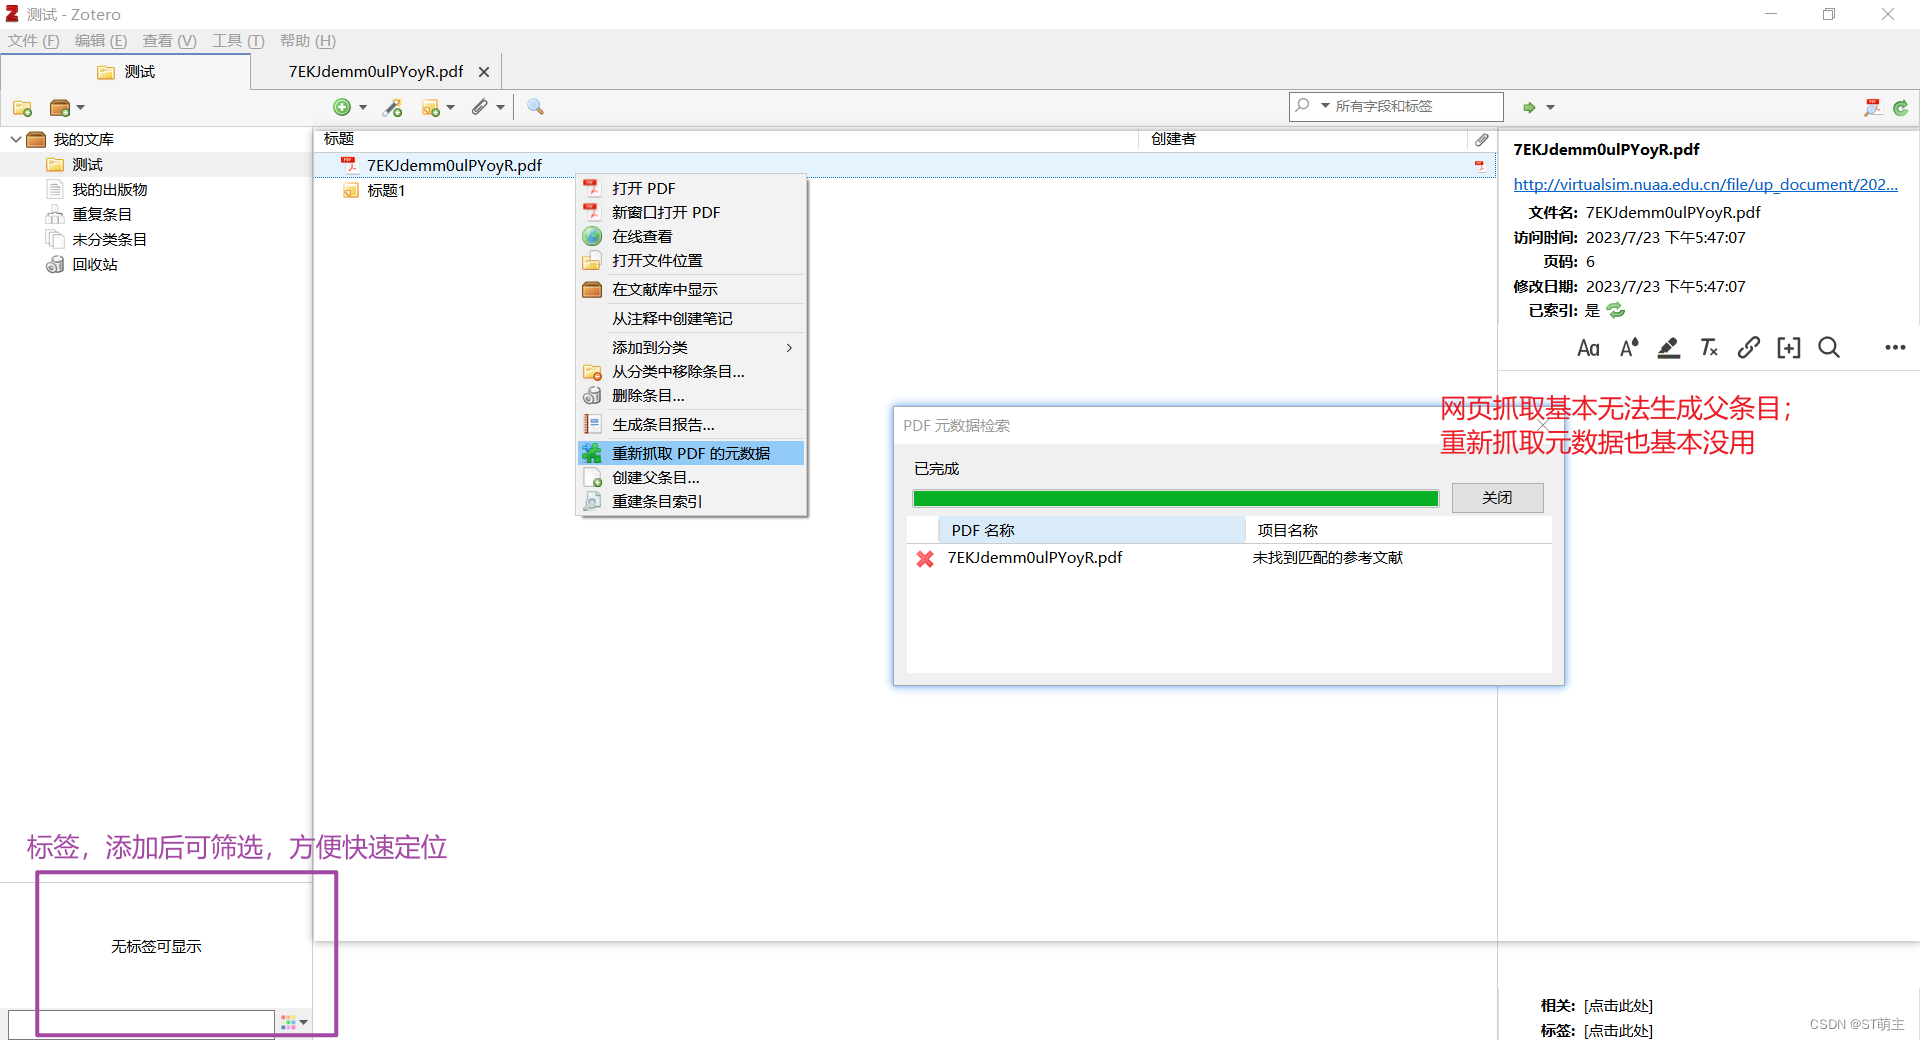
Task: Click the New Library briefcase icon
Action: pos(60,107)
